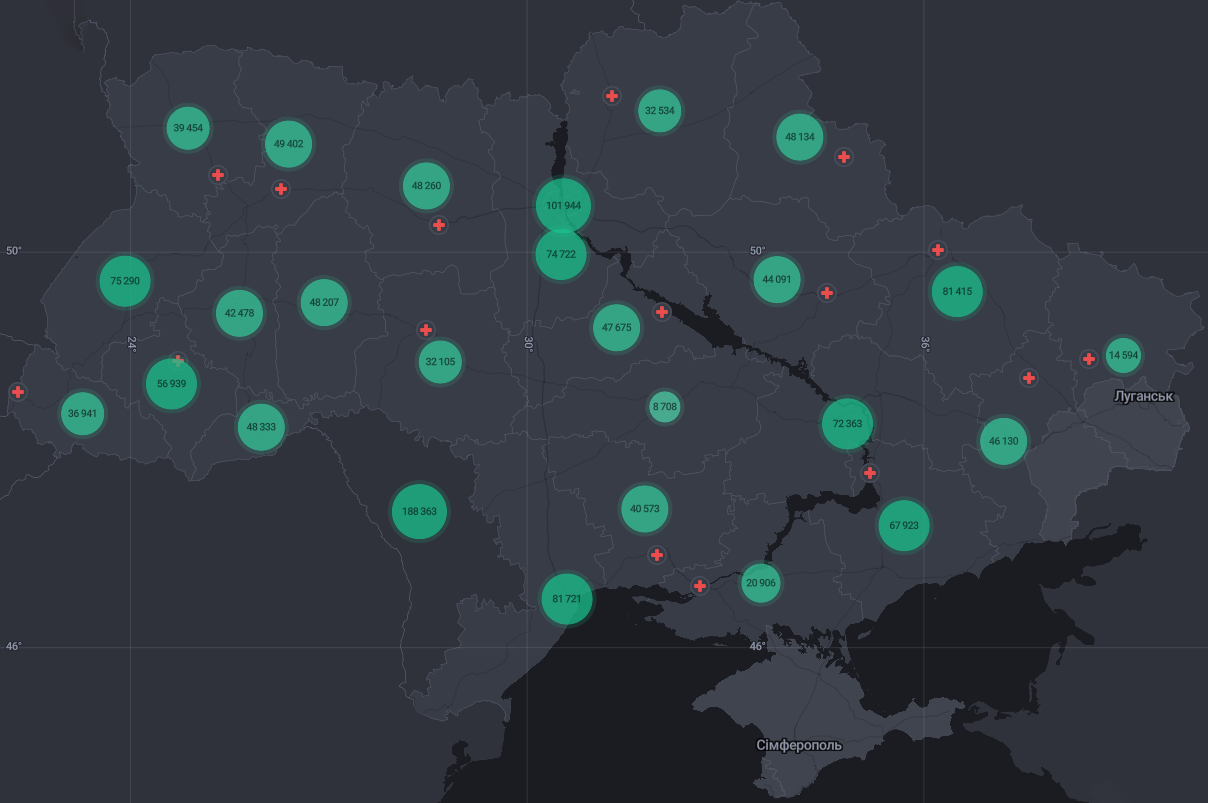Click the Луганськ city label
Screen dimensions: 1208x803
tap(1143, 397)
